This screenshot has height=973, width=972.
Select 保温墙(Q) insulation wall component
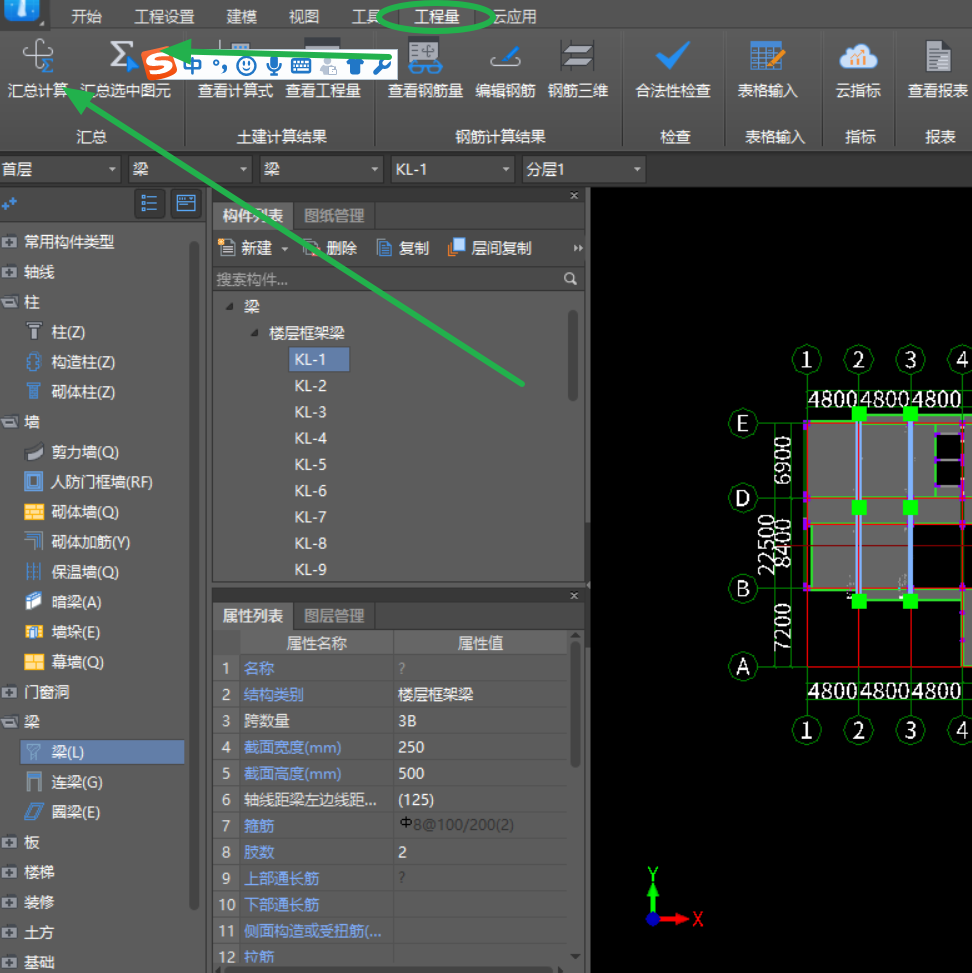click(85, 572)
